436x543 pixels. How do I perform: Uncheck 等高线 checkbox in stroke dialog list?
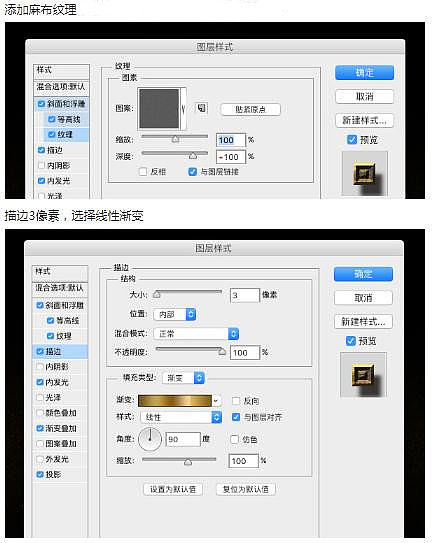coord(50,320)
